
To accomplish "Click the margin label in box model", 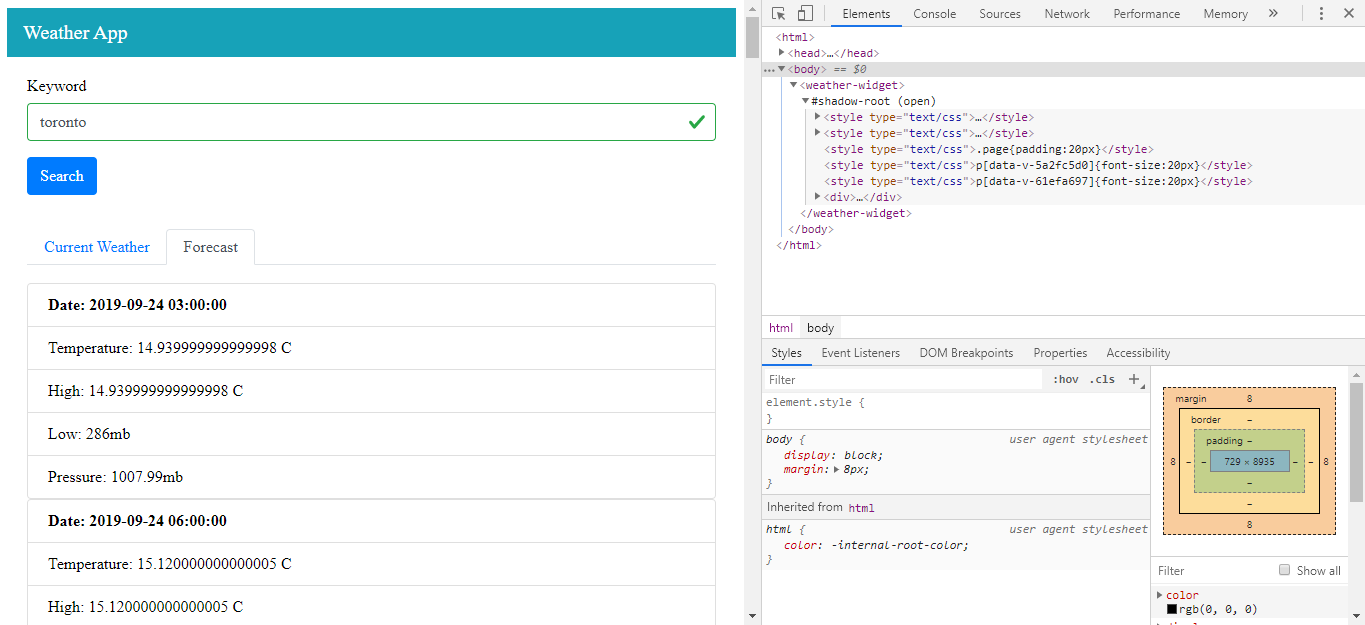I will pyautogui.click(x=1190, y=399).
